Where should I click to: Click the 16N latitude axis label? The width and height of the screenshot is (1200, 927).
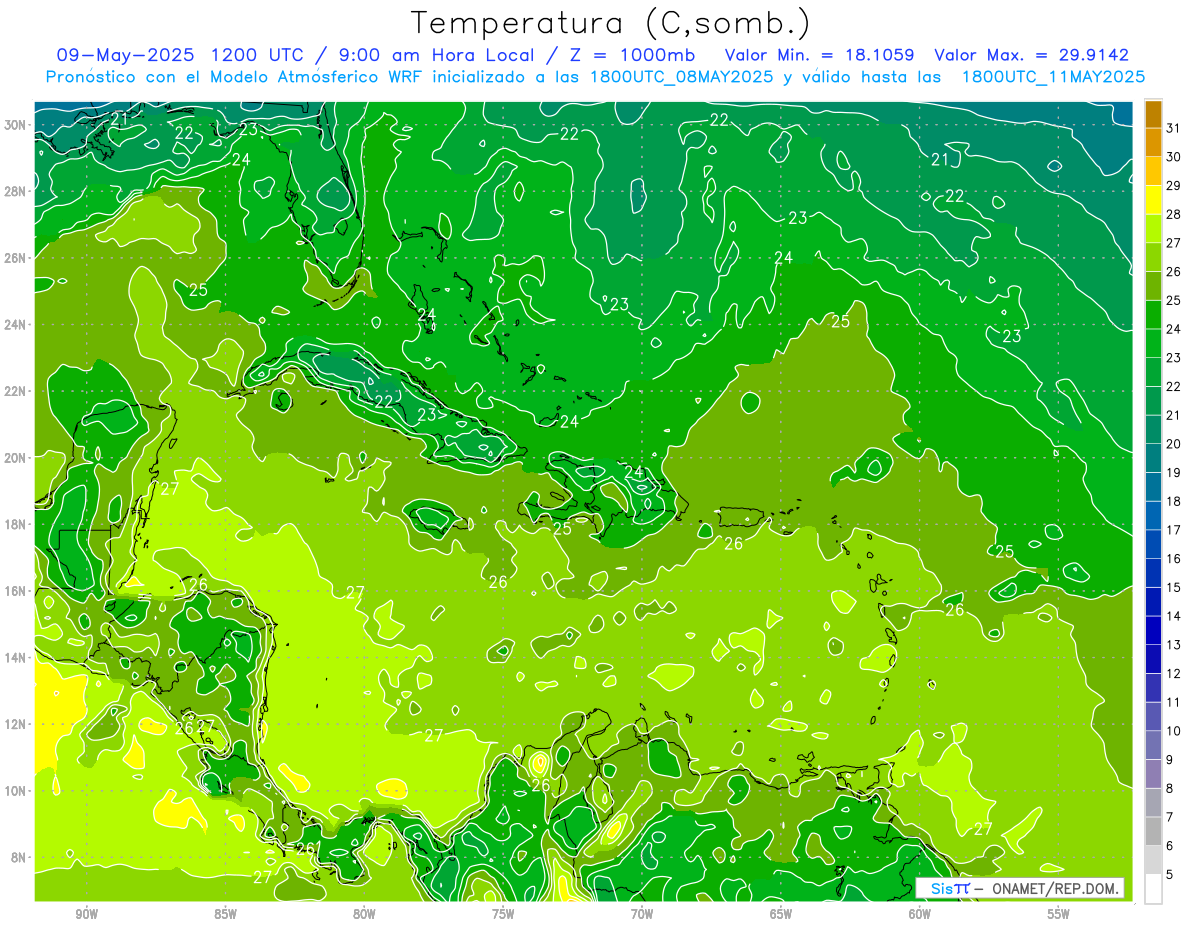[x=16, y=591]
